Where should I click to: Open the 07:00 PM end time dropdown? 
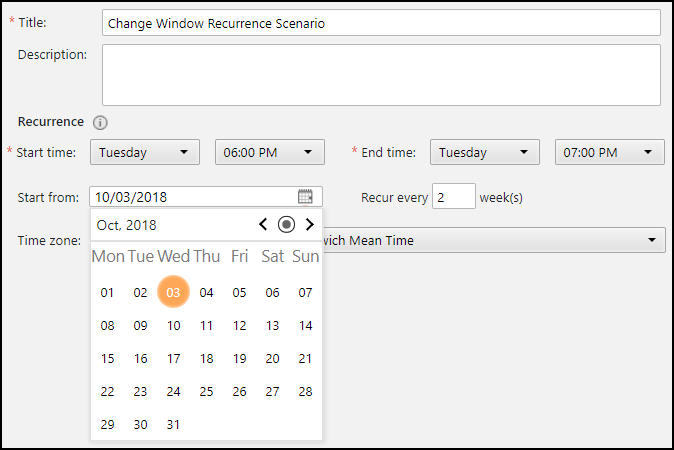pos(609,152)
